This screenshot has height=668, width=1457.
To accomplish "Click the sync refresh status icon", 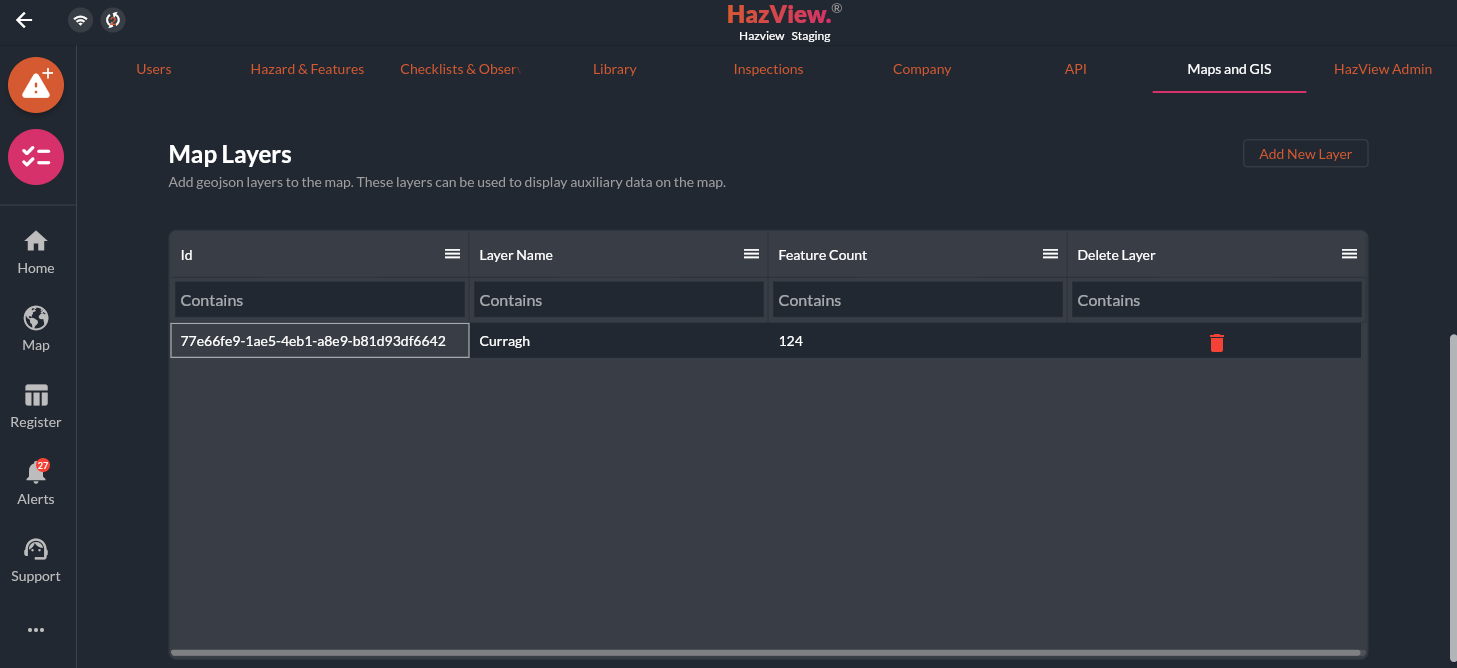I will click(x=113, y=20).
